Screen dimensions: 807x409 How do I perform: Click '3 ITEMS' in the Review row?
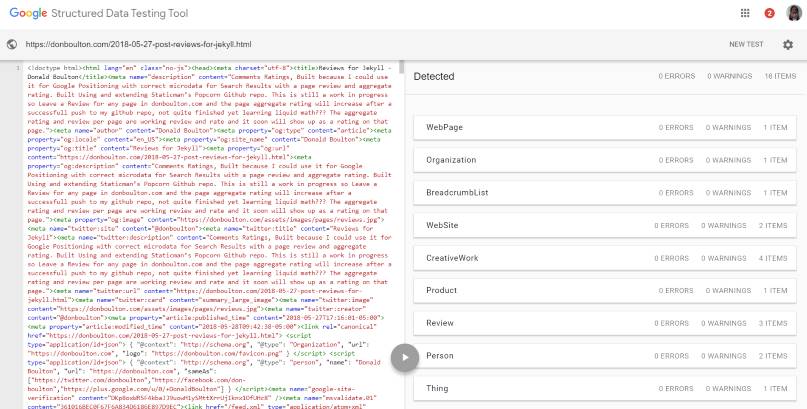tap(773, 323)
